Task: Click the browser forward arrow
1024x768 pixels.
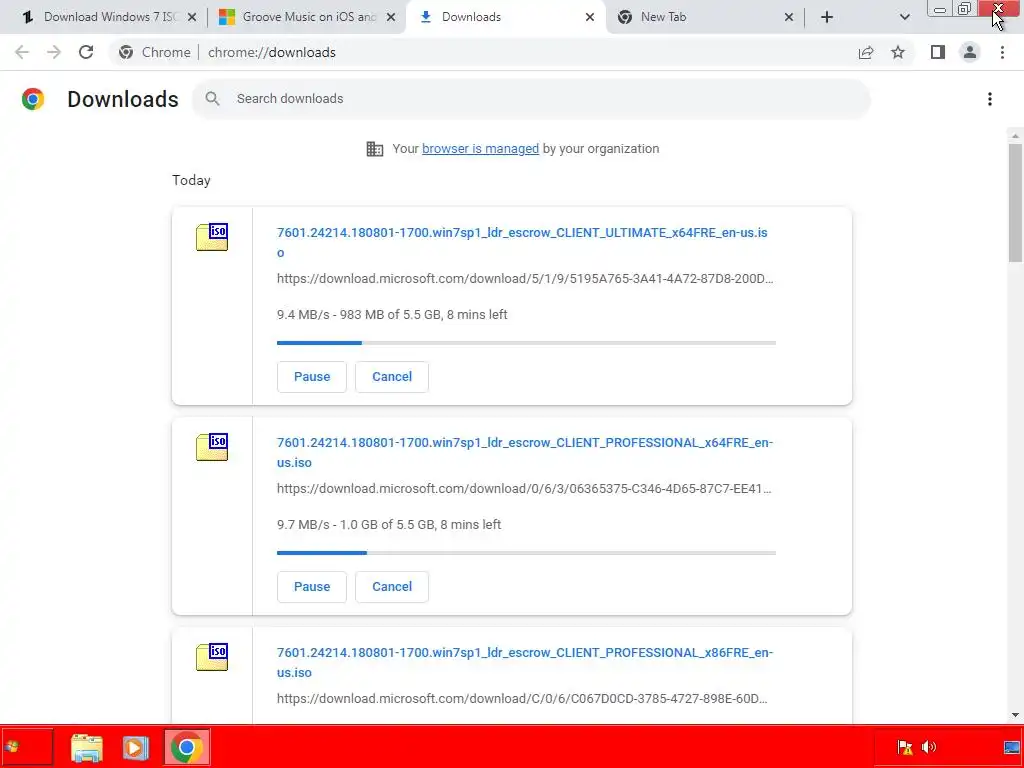Action: coord(54,52)
